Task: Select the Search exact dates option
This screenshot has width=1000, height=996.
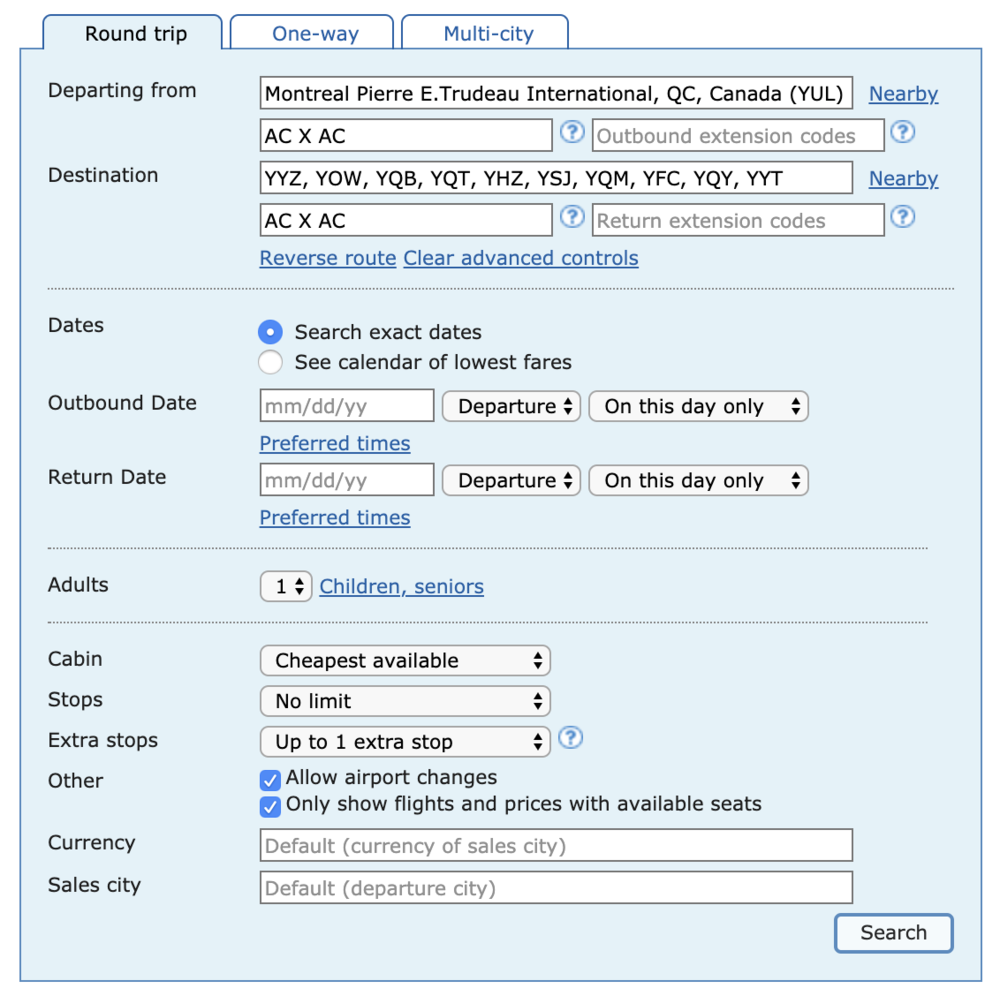Action: click(x=270, y=332)
